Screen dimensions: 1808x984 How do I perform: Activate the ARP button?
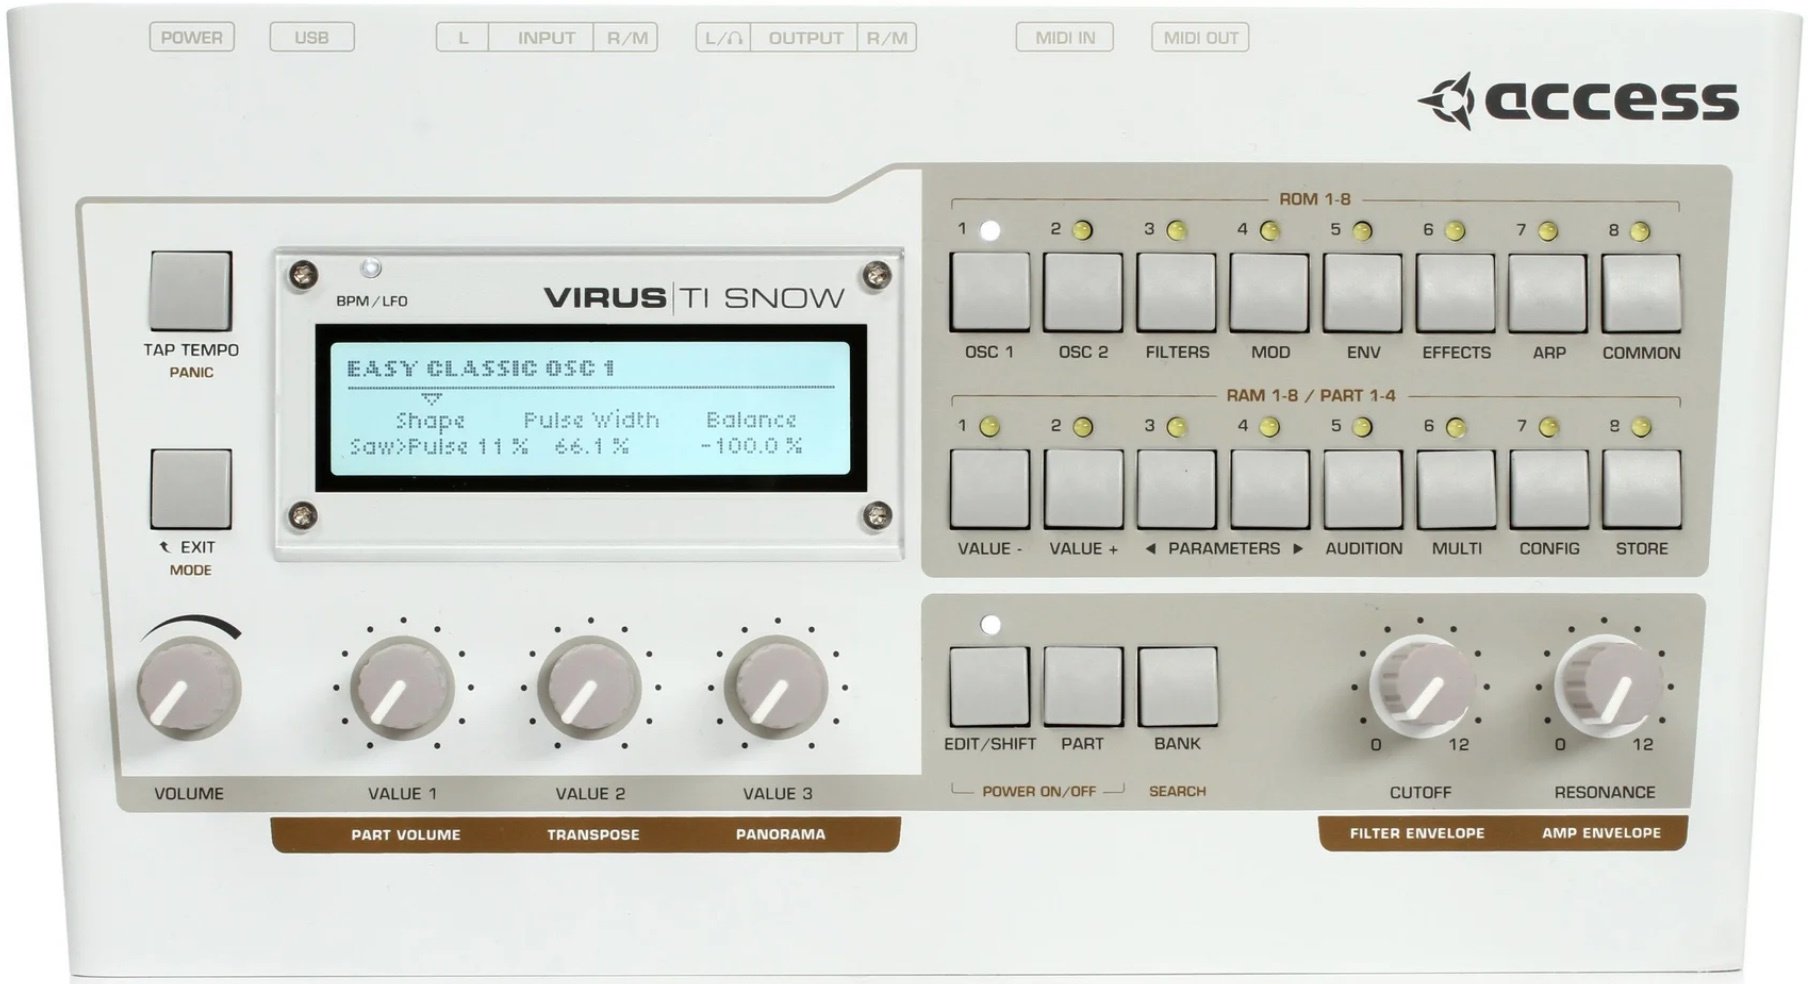coord(1548,292)
